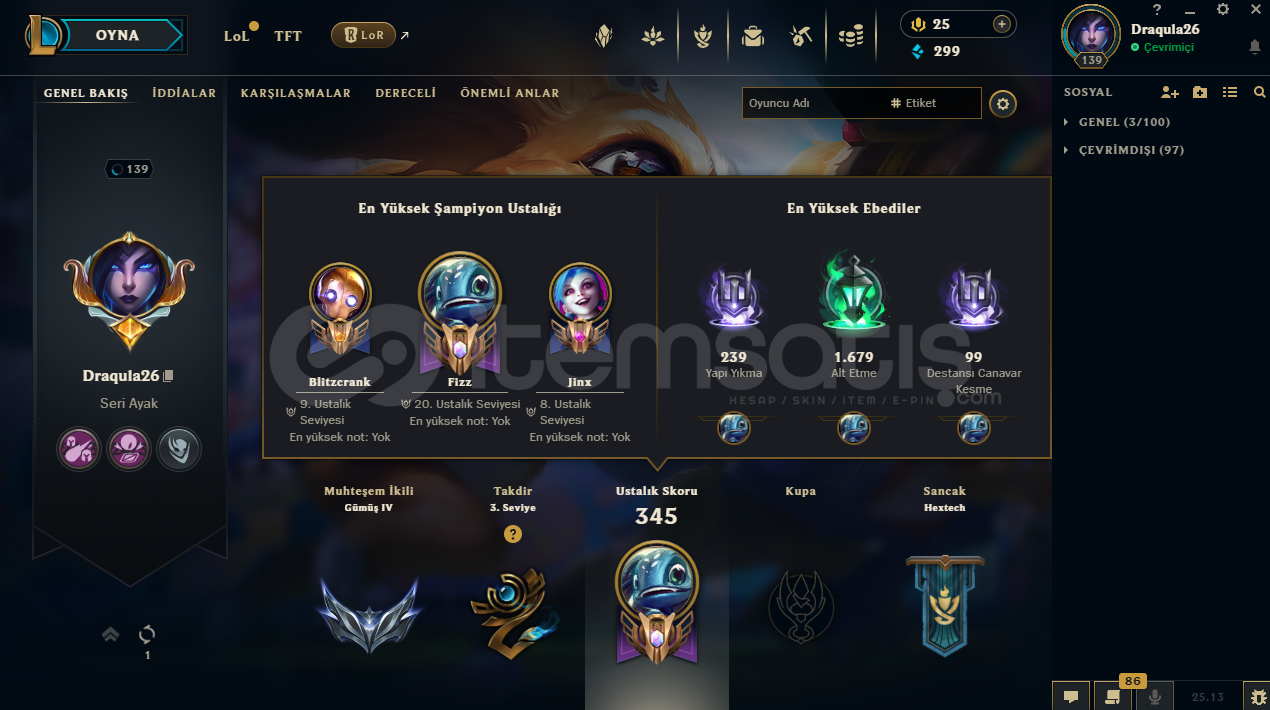
Task: Open the Collection backpack icon
Action: click(752, 37)
